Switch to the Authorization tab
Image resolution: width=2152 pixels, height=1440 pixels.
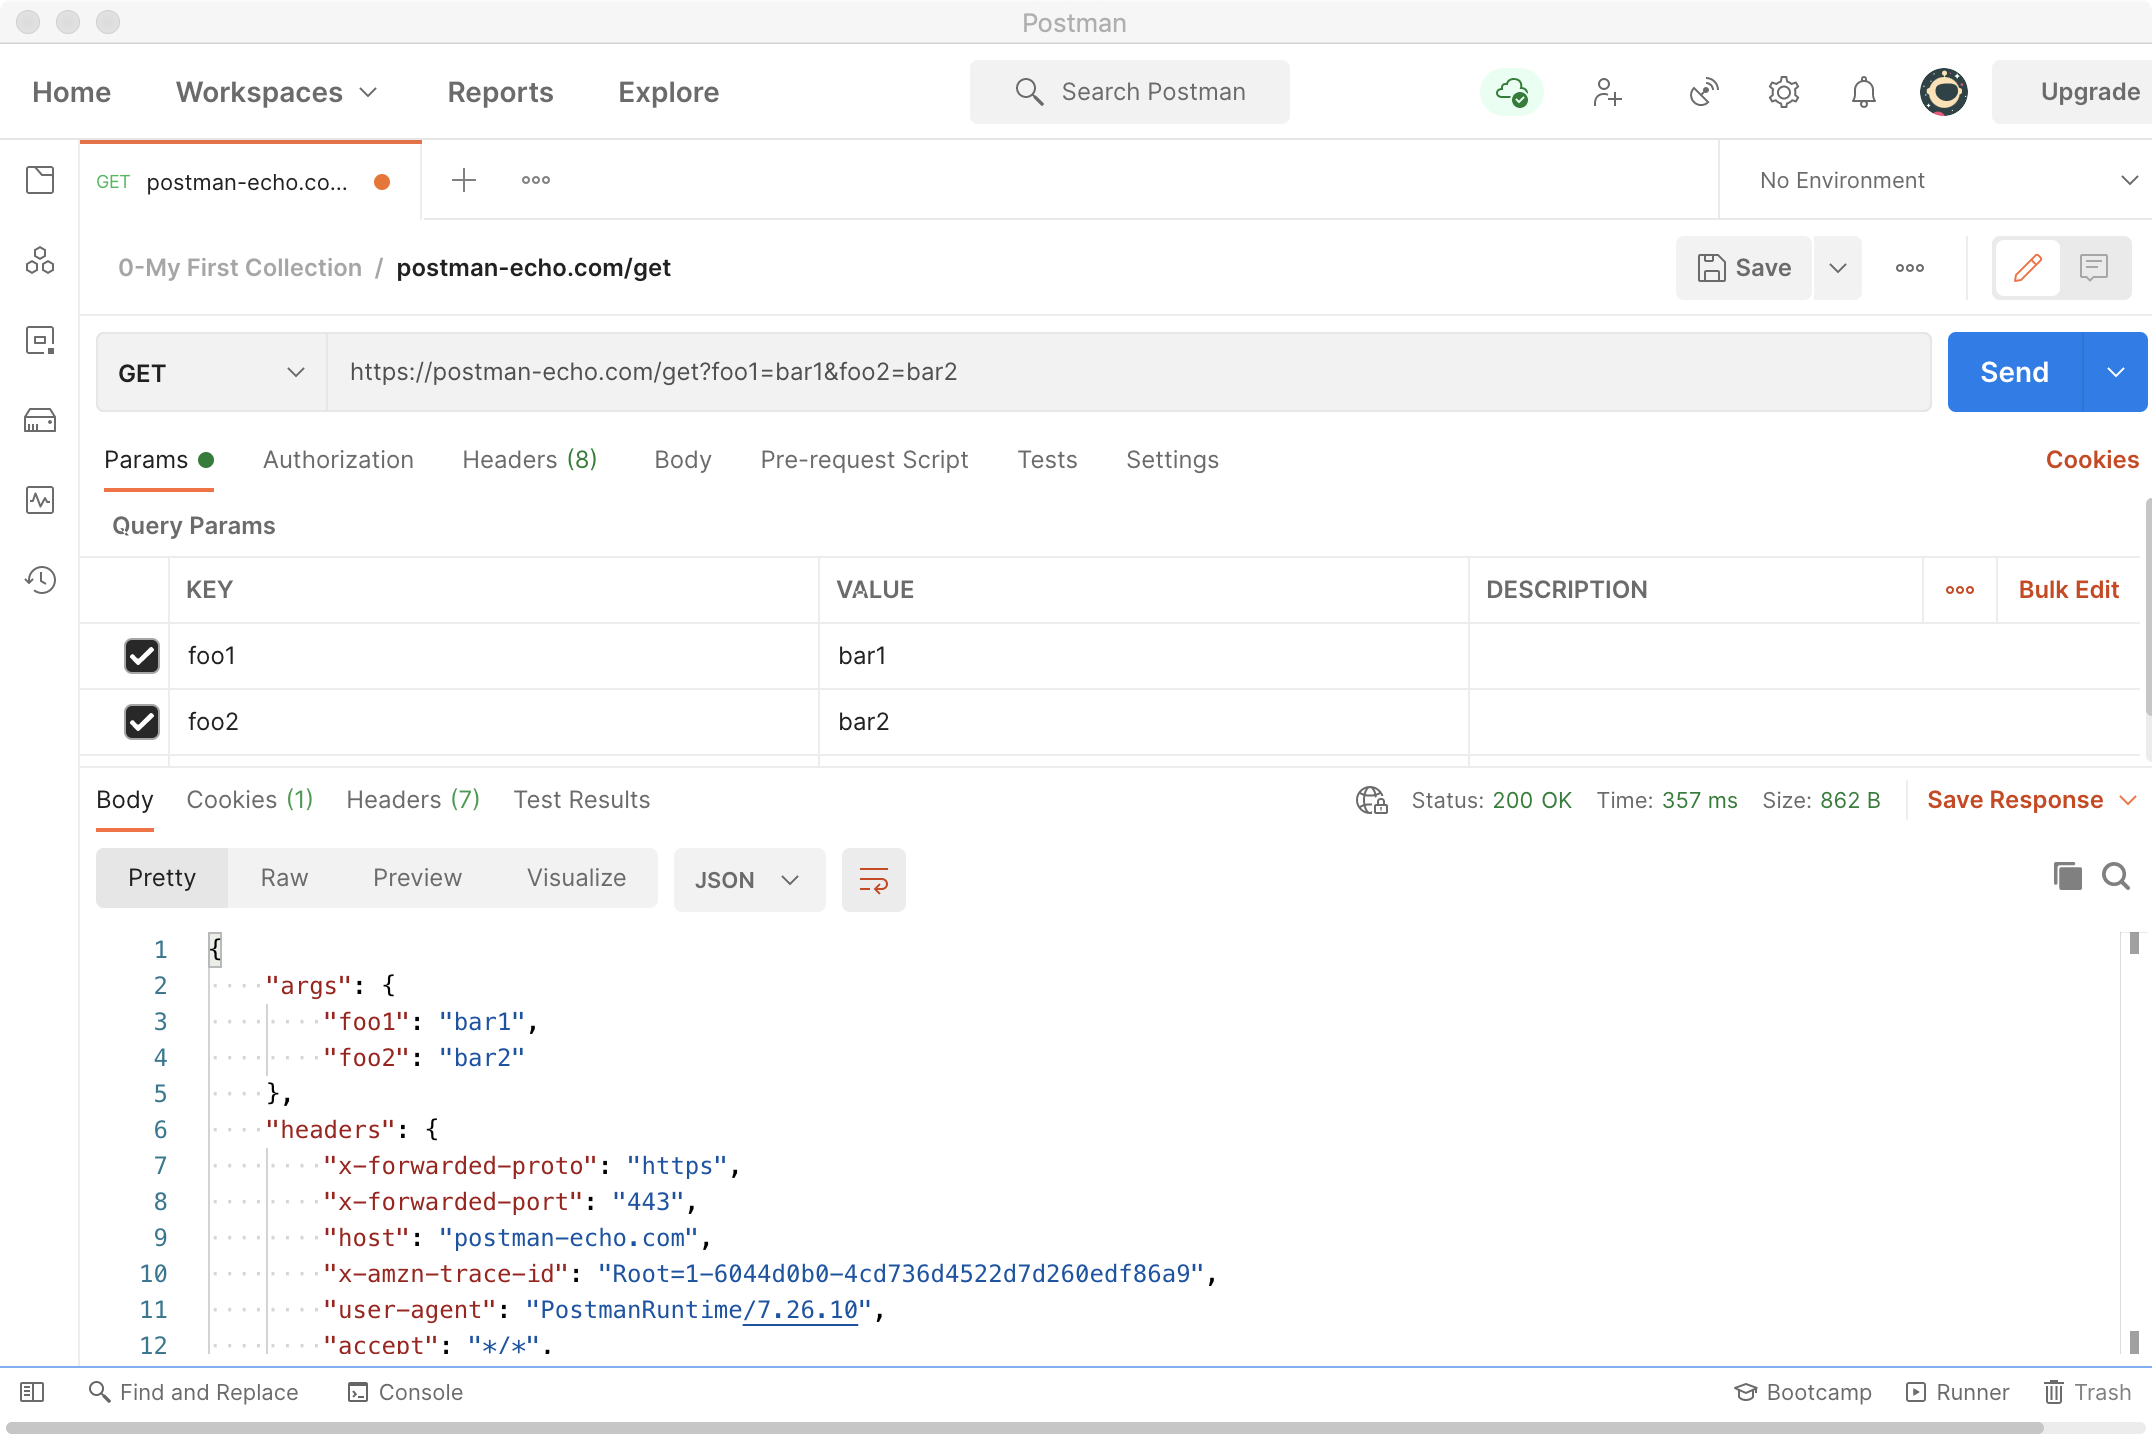coord(338,460)
